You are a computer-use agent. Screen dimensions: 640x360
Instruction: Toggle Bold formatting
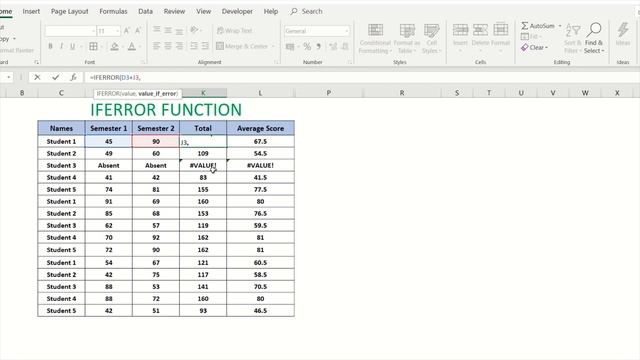click(x=50, y=46)
